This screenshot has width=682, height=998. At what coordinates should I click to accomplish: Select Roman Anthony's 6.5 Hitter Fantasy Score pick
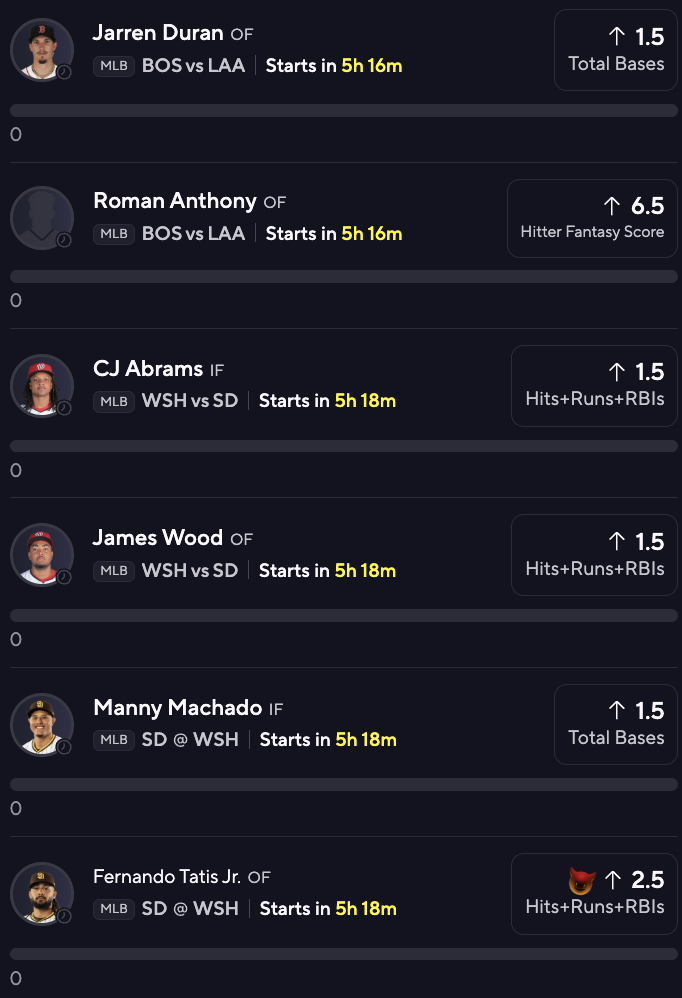pyautogui.click(x=592, y=218)
